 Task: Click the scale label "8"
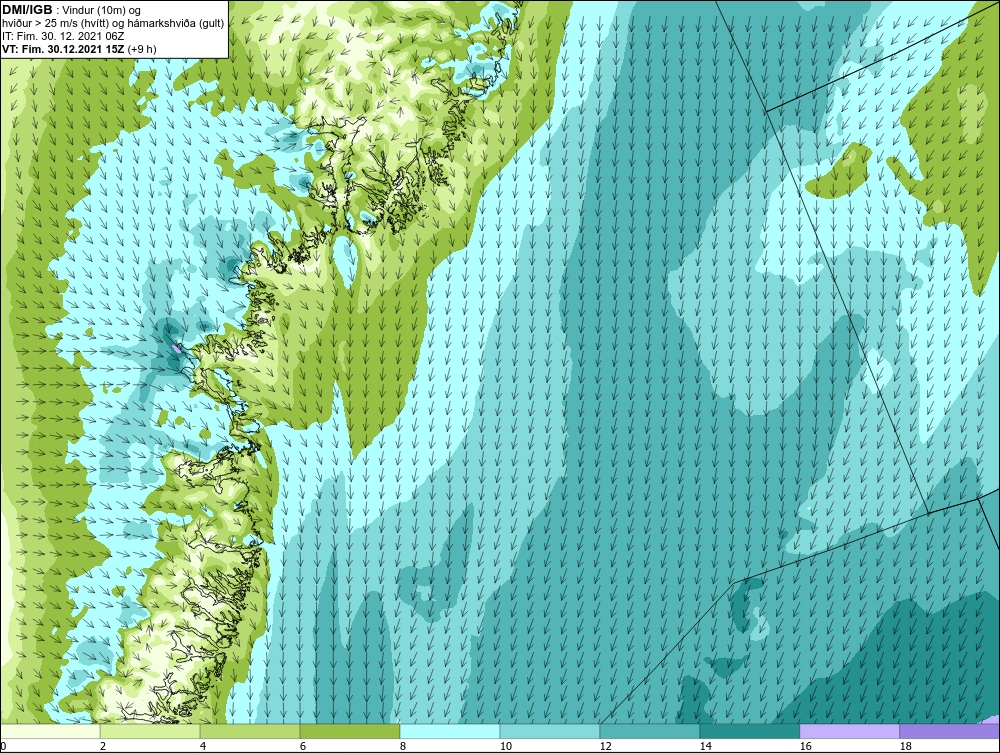[402, 746]
